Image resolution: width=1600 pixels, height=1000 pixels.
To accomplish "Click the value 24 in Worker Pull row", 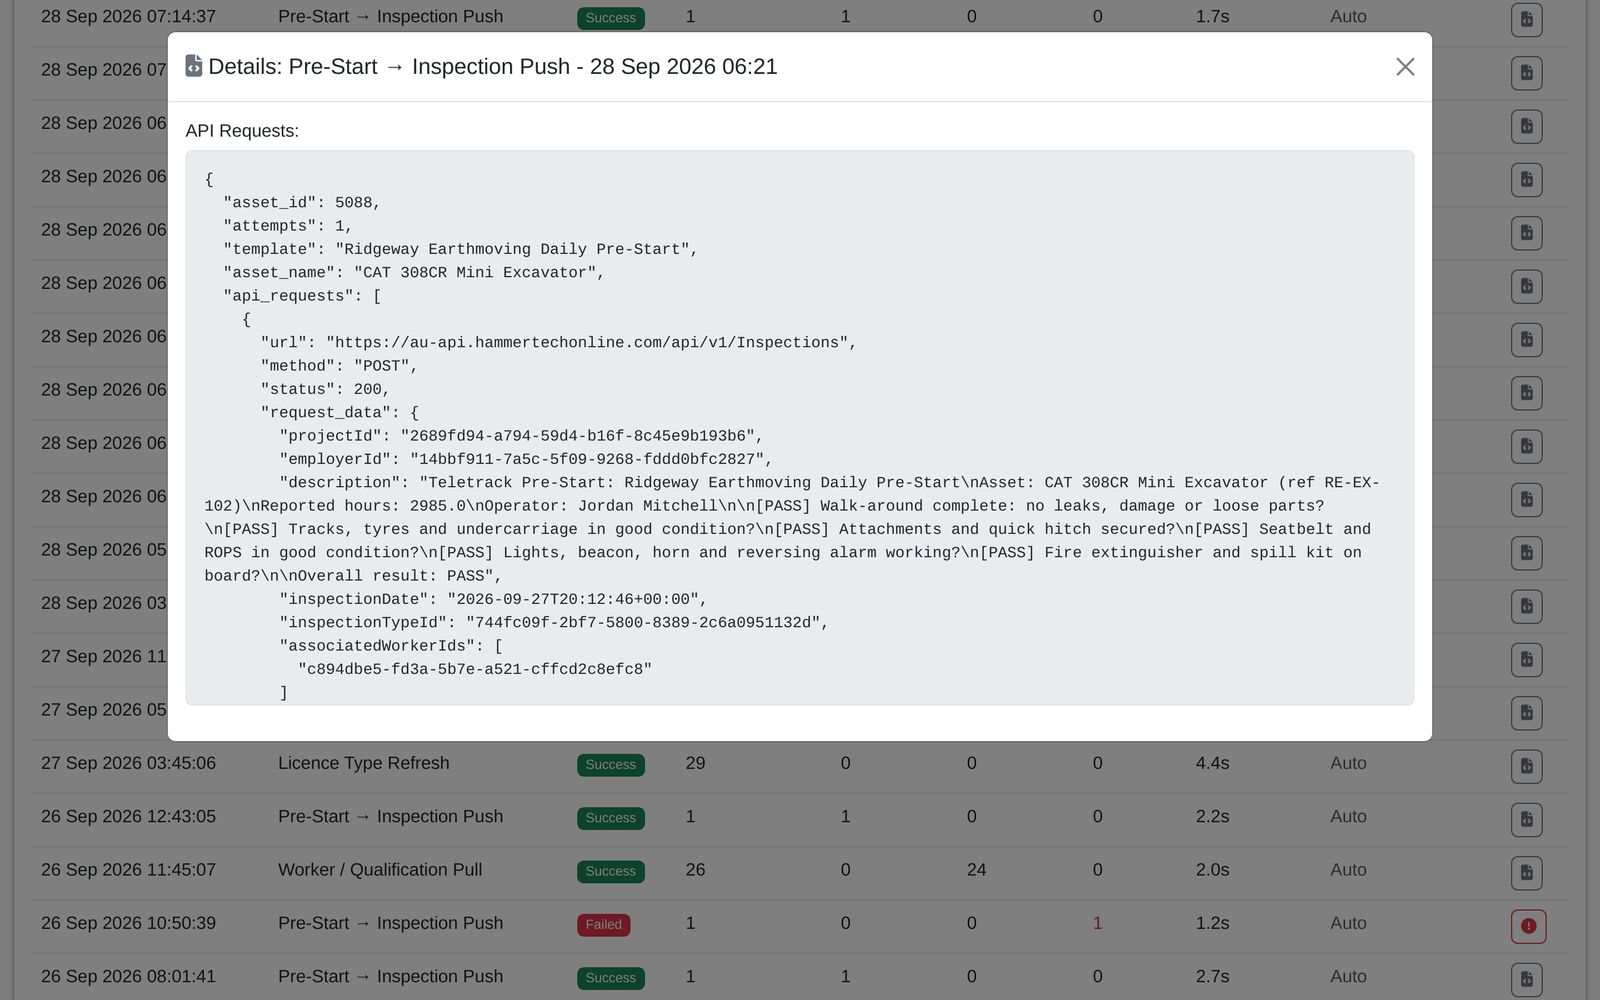I will pyautogui.click(x=977, y=870).
